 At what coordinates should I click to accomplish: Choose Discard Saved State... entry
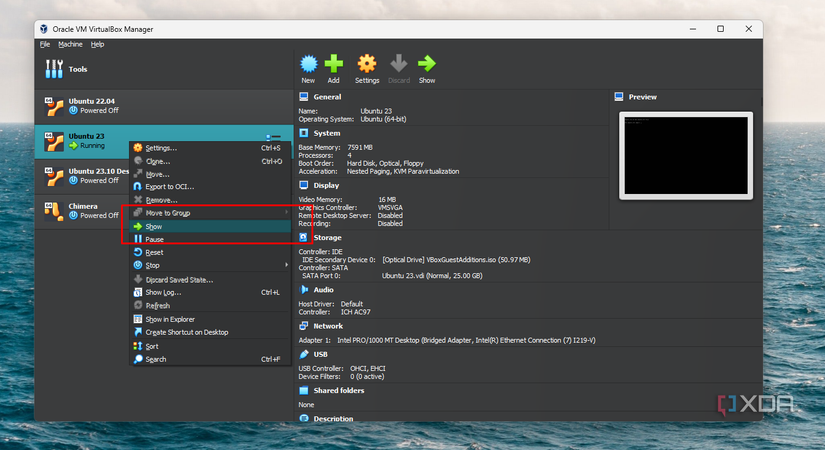point(210,279)
